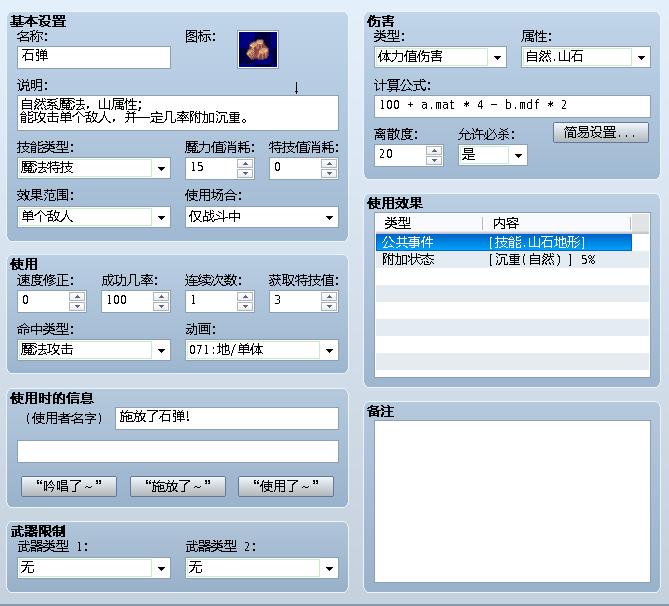The height and width of the screenshot is (606, 669).
Task: Open the 允许必杀 dropdown showing 是
Action: coord(493,155)
